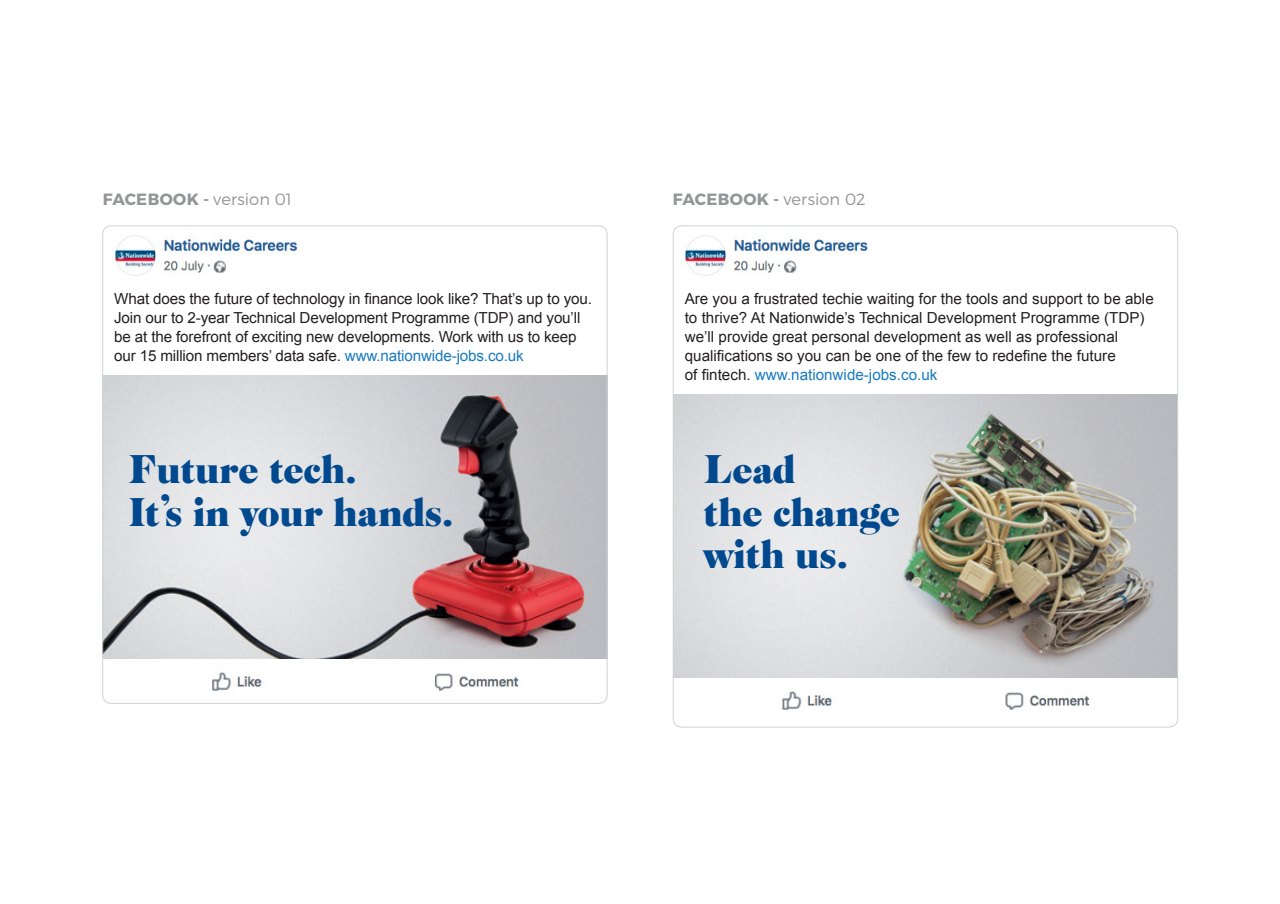Click the 20 July timestamp on version 01 post
1280x904 pixels.
pyautogui.click(x=183, y=266)
